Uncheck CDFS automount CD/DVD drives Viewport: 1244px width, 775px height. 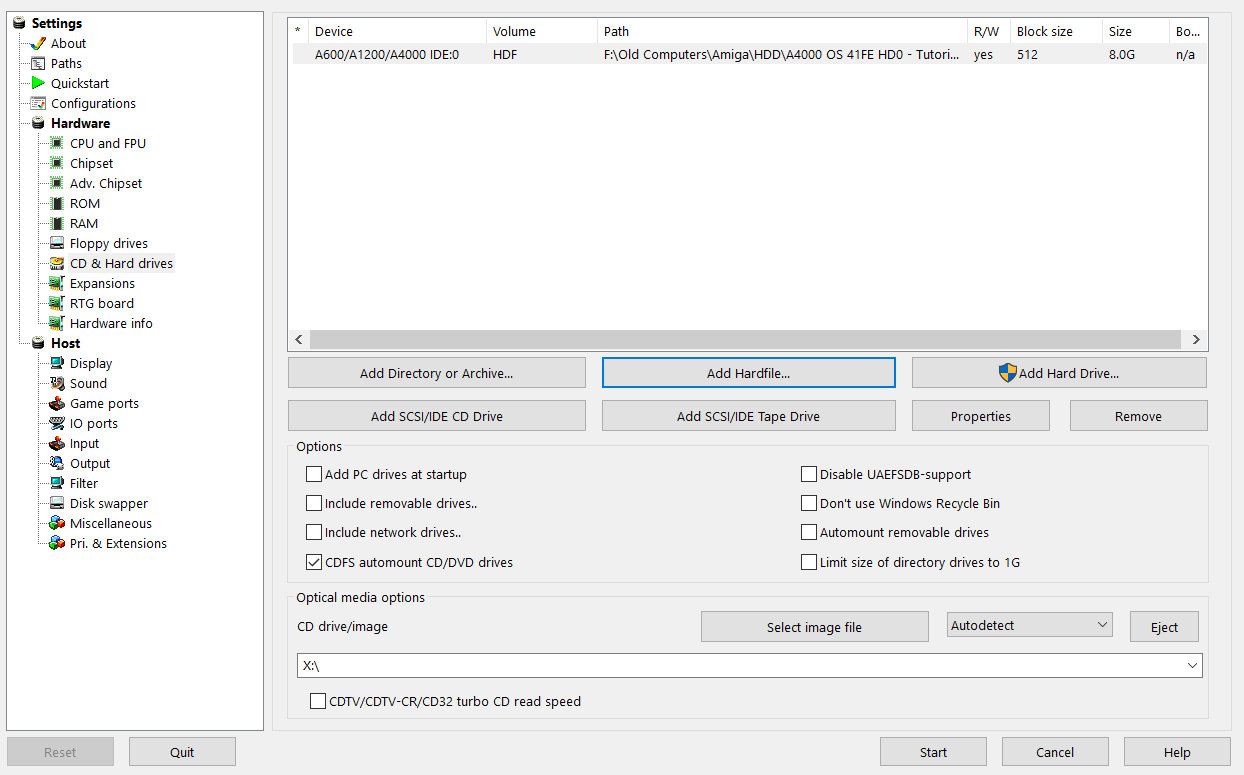point(314,562)
